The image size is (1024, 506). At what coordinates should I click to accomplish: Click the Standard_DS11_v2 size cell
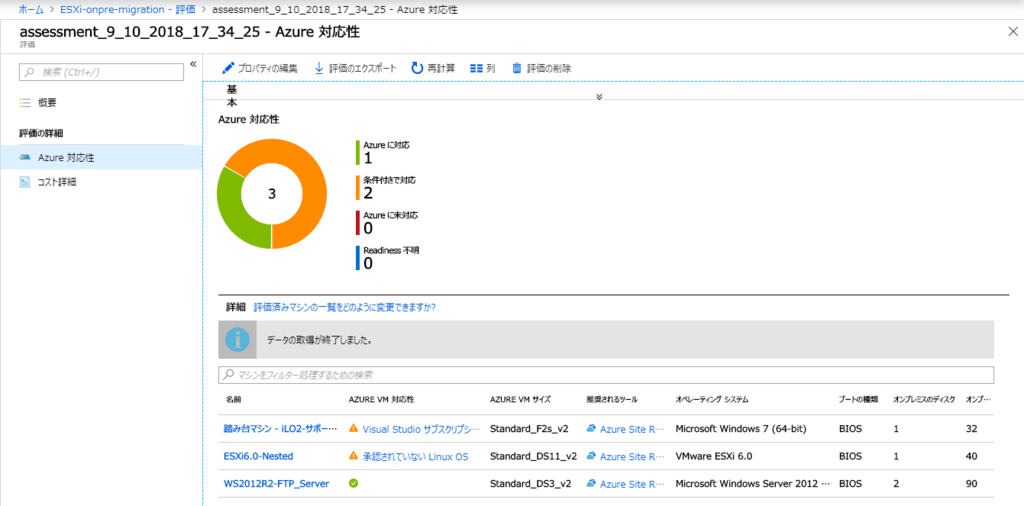533,456
